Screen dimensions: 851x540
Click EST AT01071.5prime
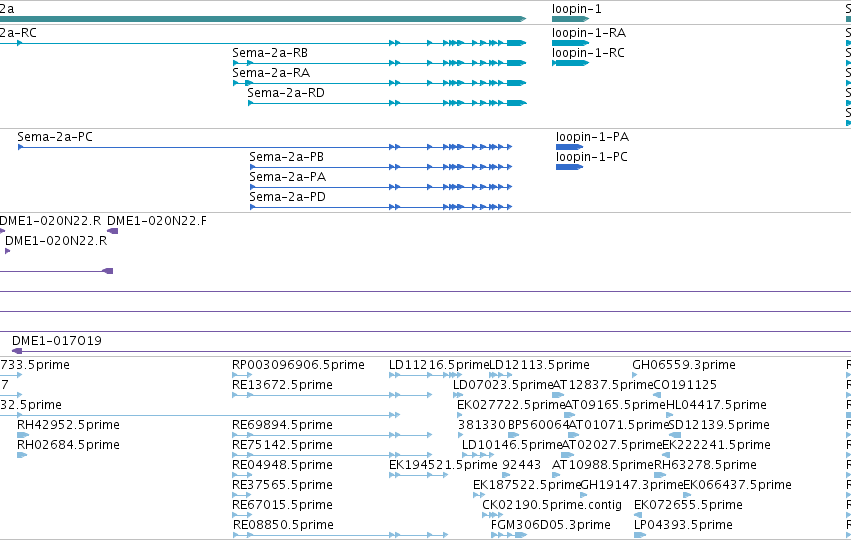click(619, 425)
